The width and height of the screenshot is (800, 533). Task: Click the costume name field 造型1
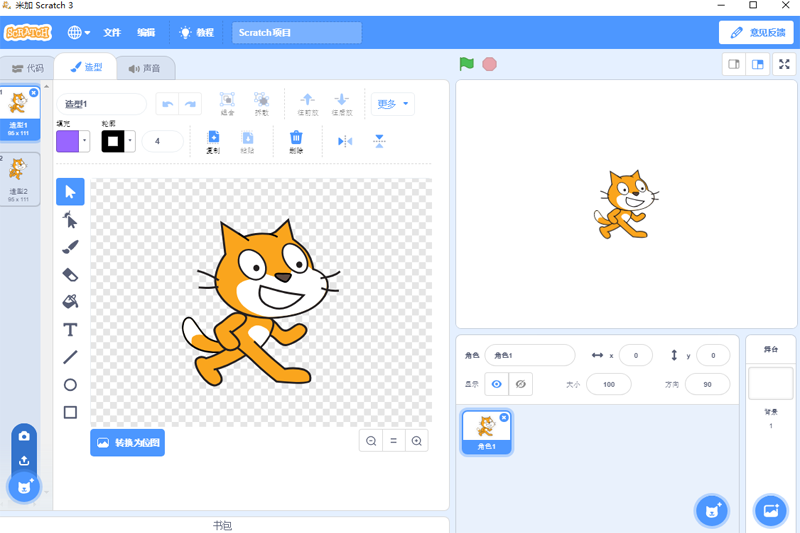(x=102, y=104)
